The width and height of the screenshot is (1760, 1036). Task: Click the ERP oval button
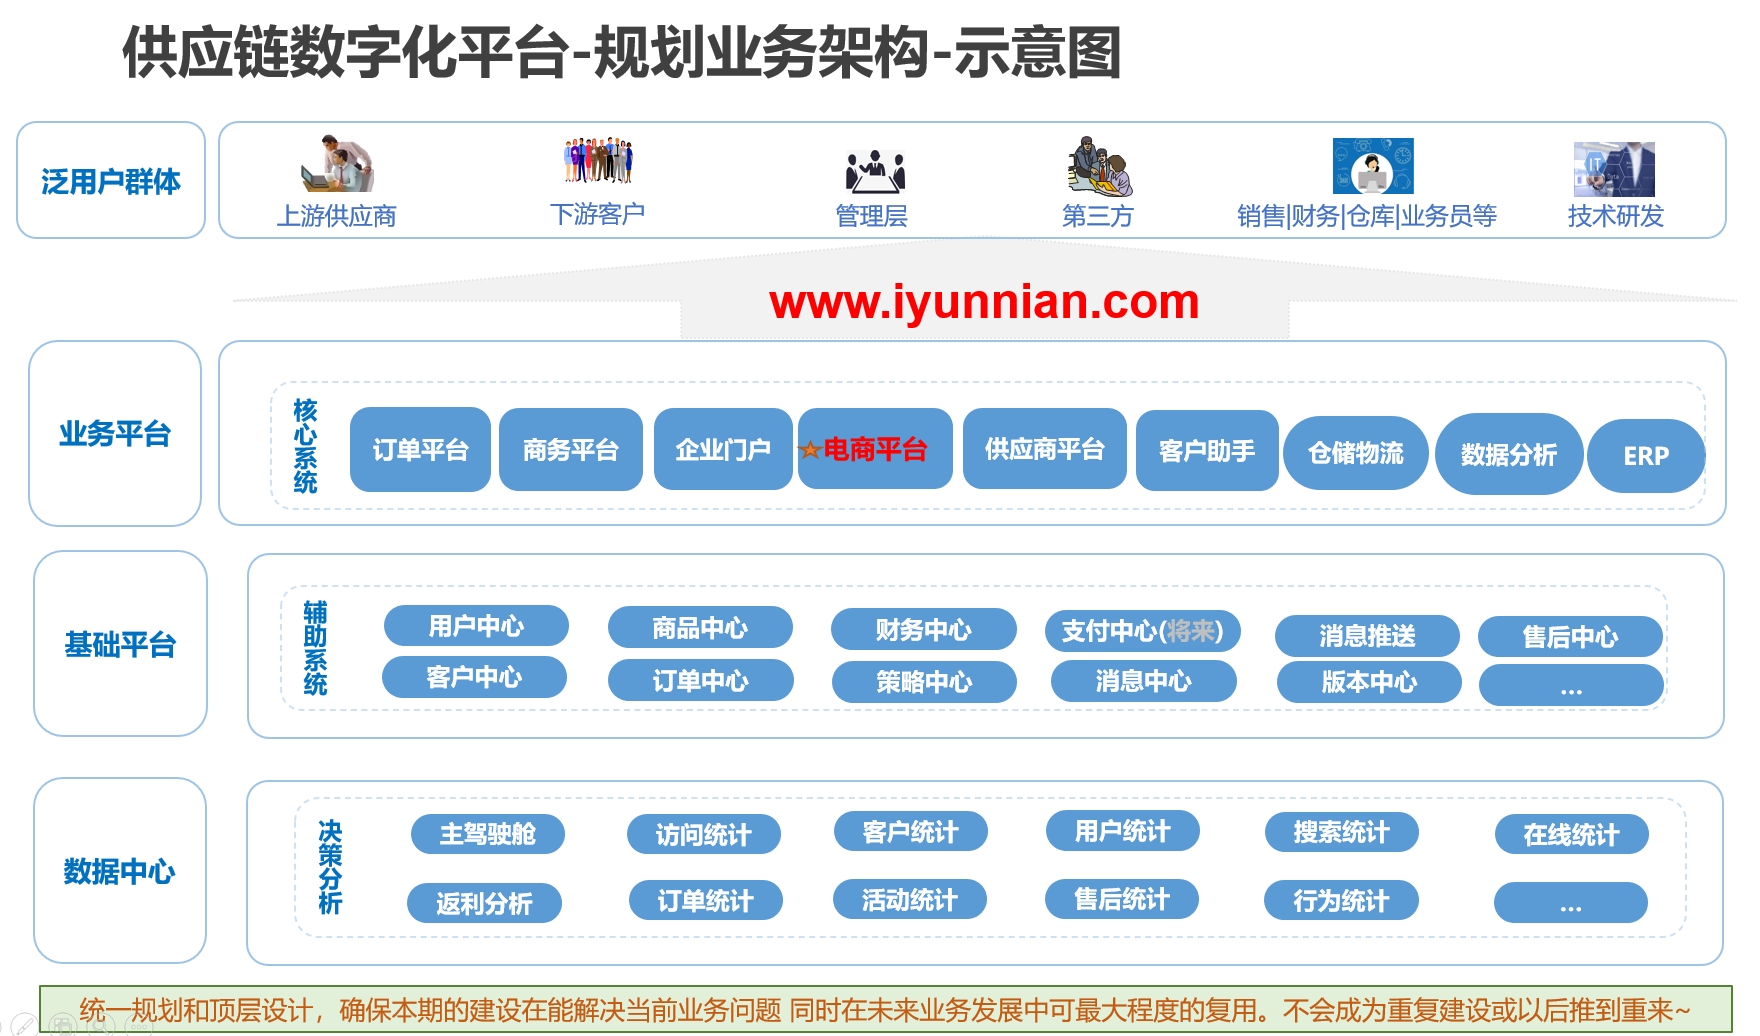pyautogui.click(x=1645, y=456)
